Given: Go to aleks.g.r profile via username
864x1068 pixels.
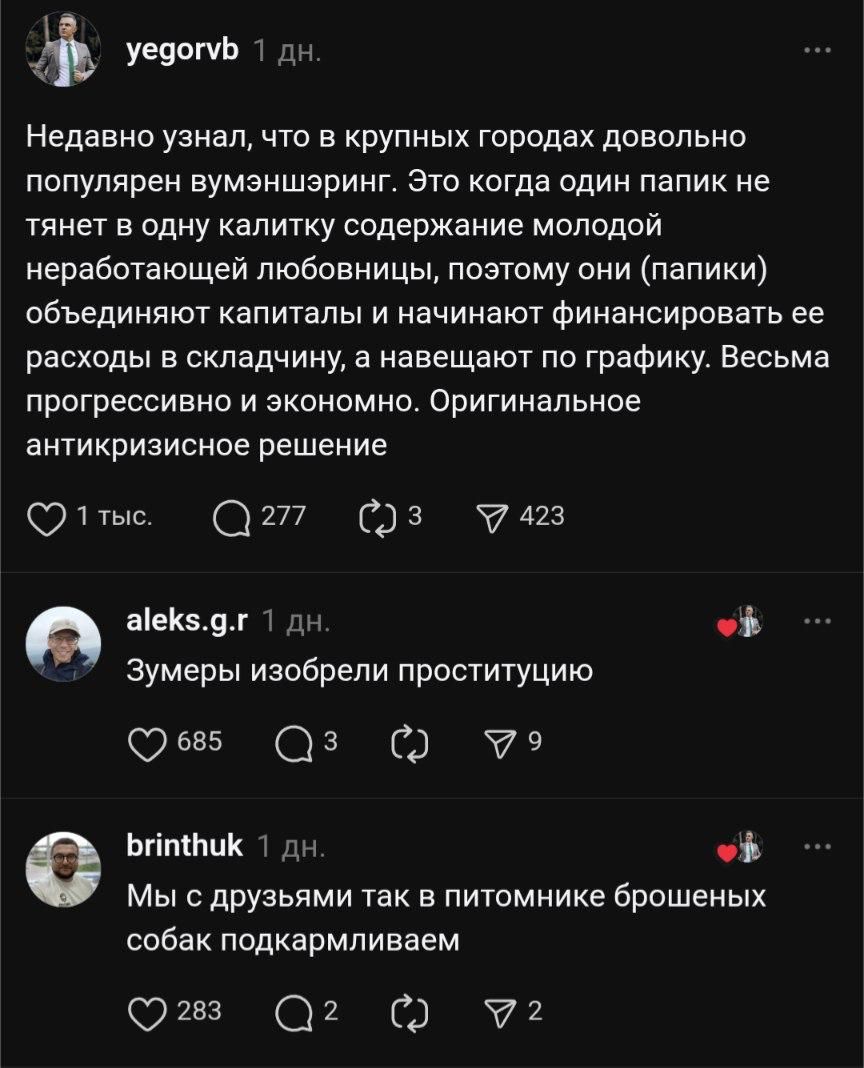Looking at the screenshot, I should tap(187, 622).
